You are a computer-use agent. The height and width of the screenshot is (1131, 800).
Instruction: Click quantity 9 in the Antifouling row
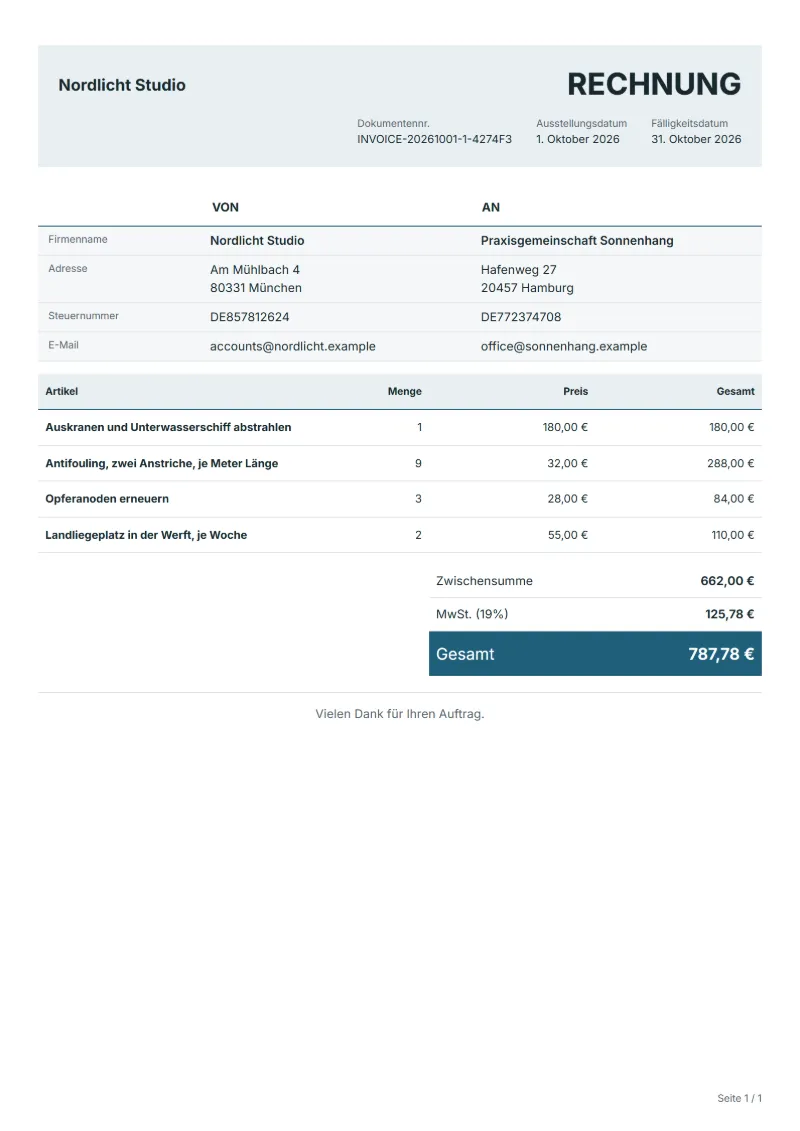pyautogui.click(x=418, y=463)
